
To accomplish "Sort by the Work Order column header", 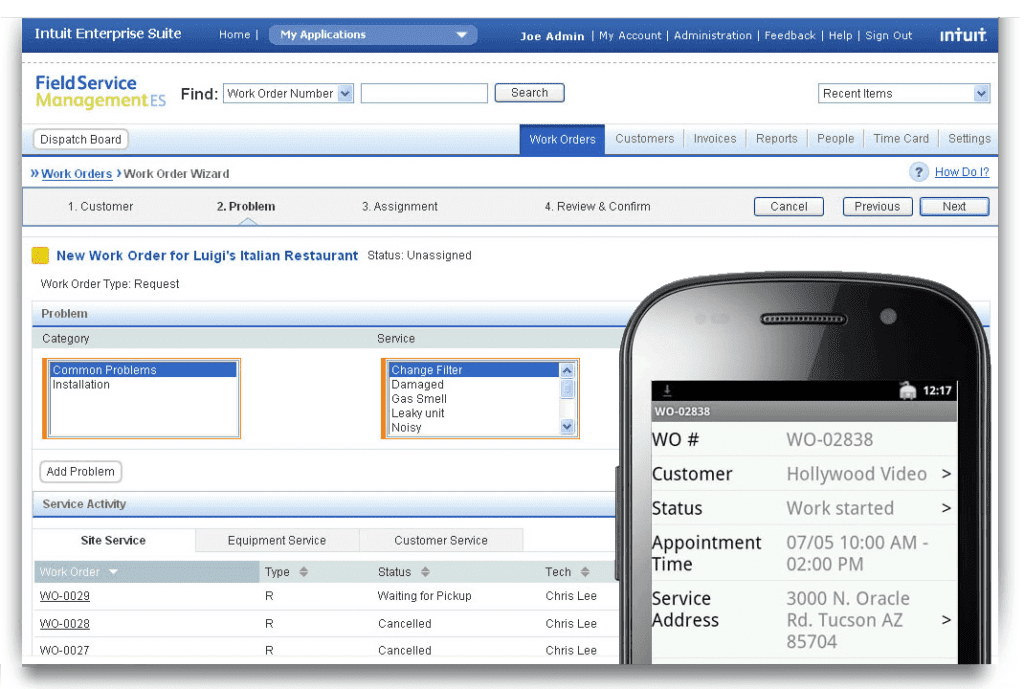I will coord(146,571).
